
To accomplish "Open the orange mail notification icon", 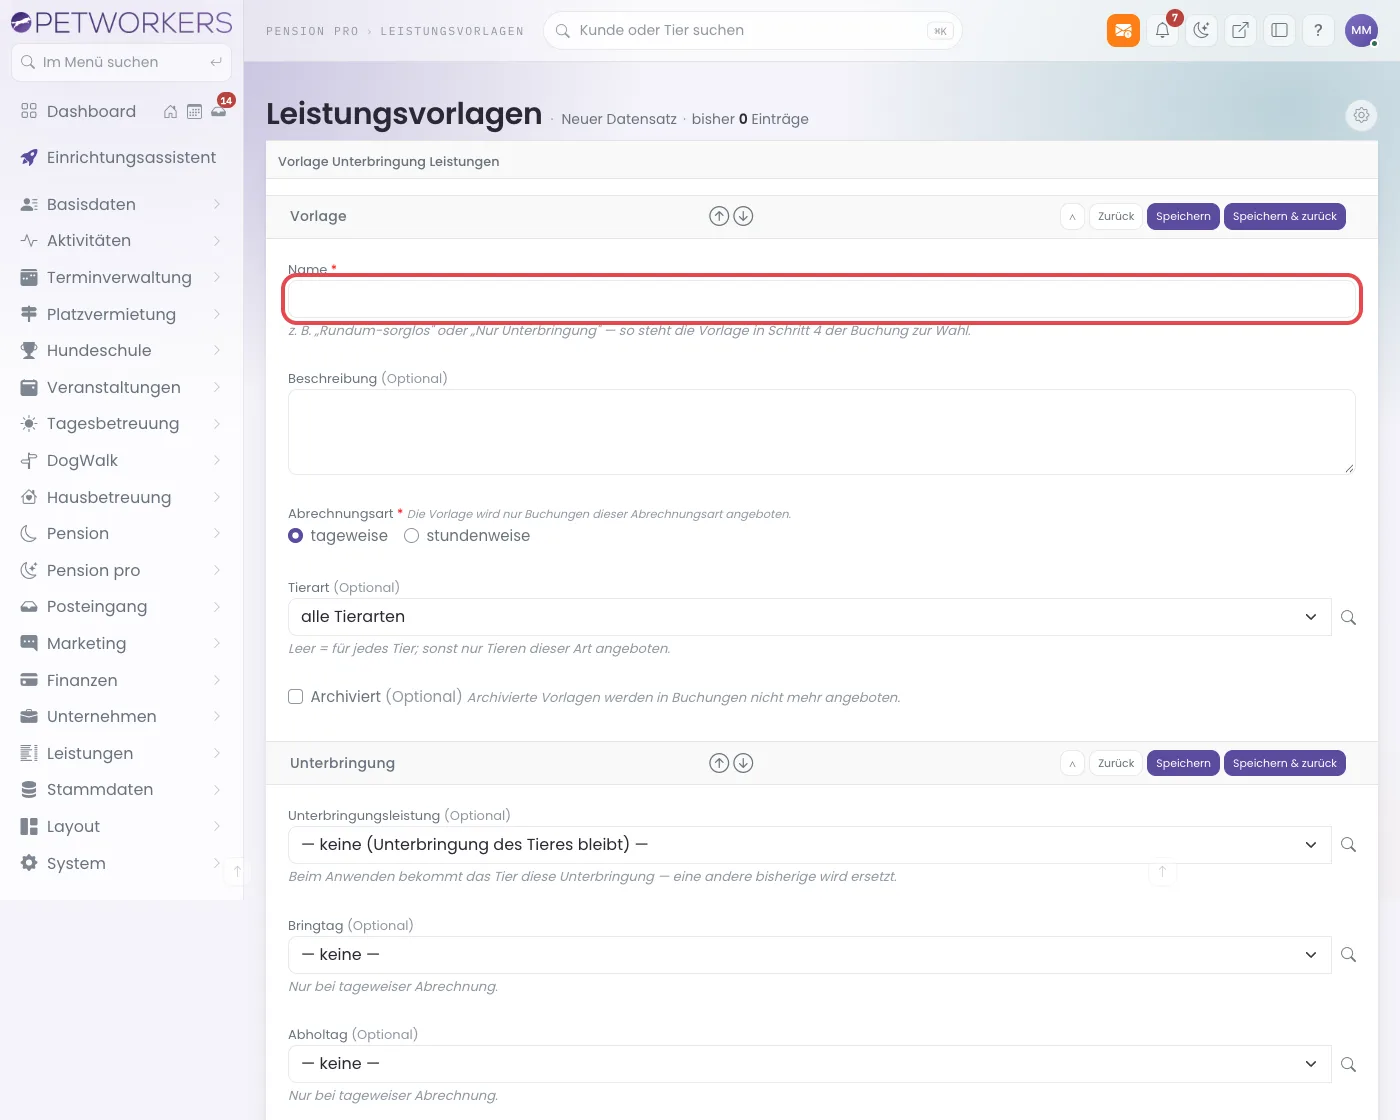I will (1123, 30).
